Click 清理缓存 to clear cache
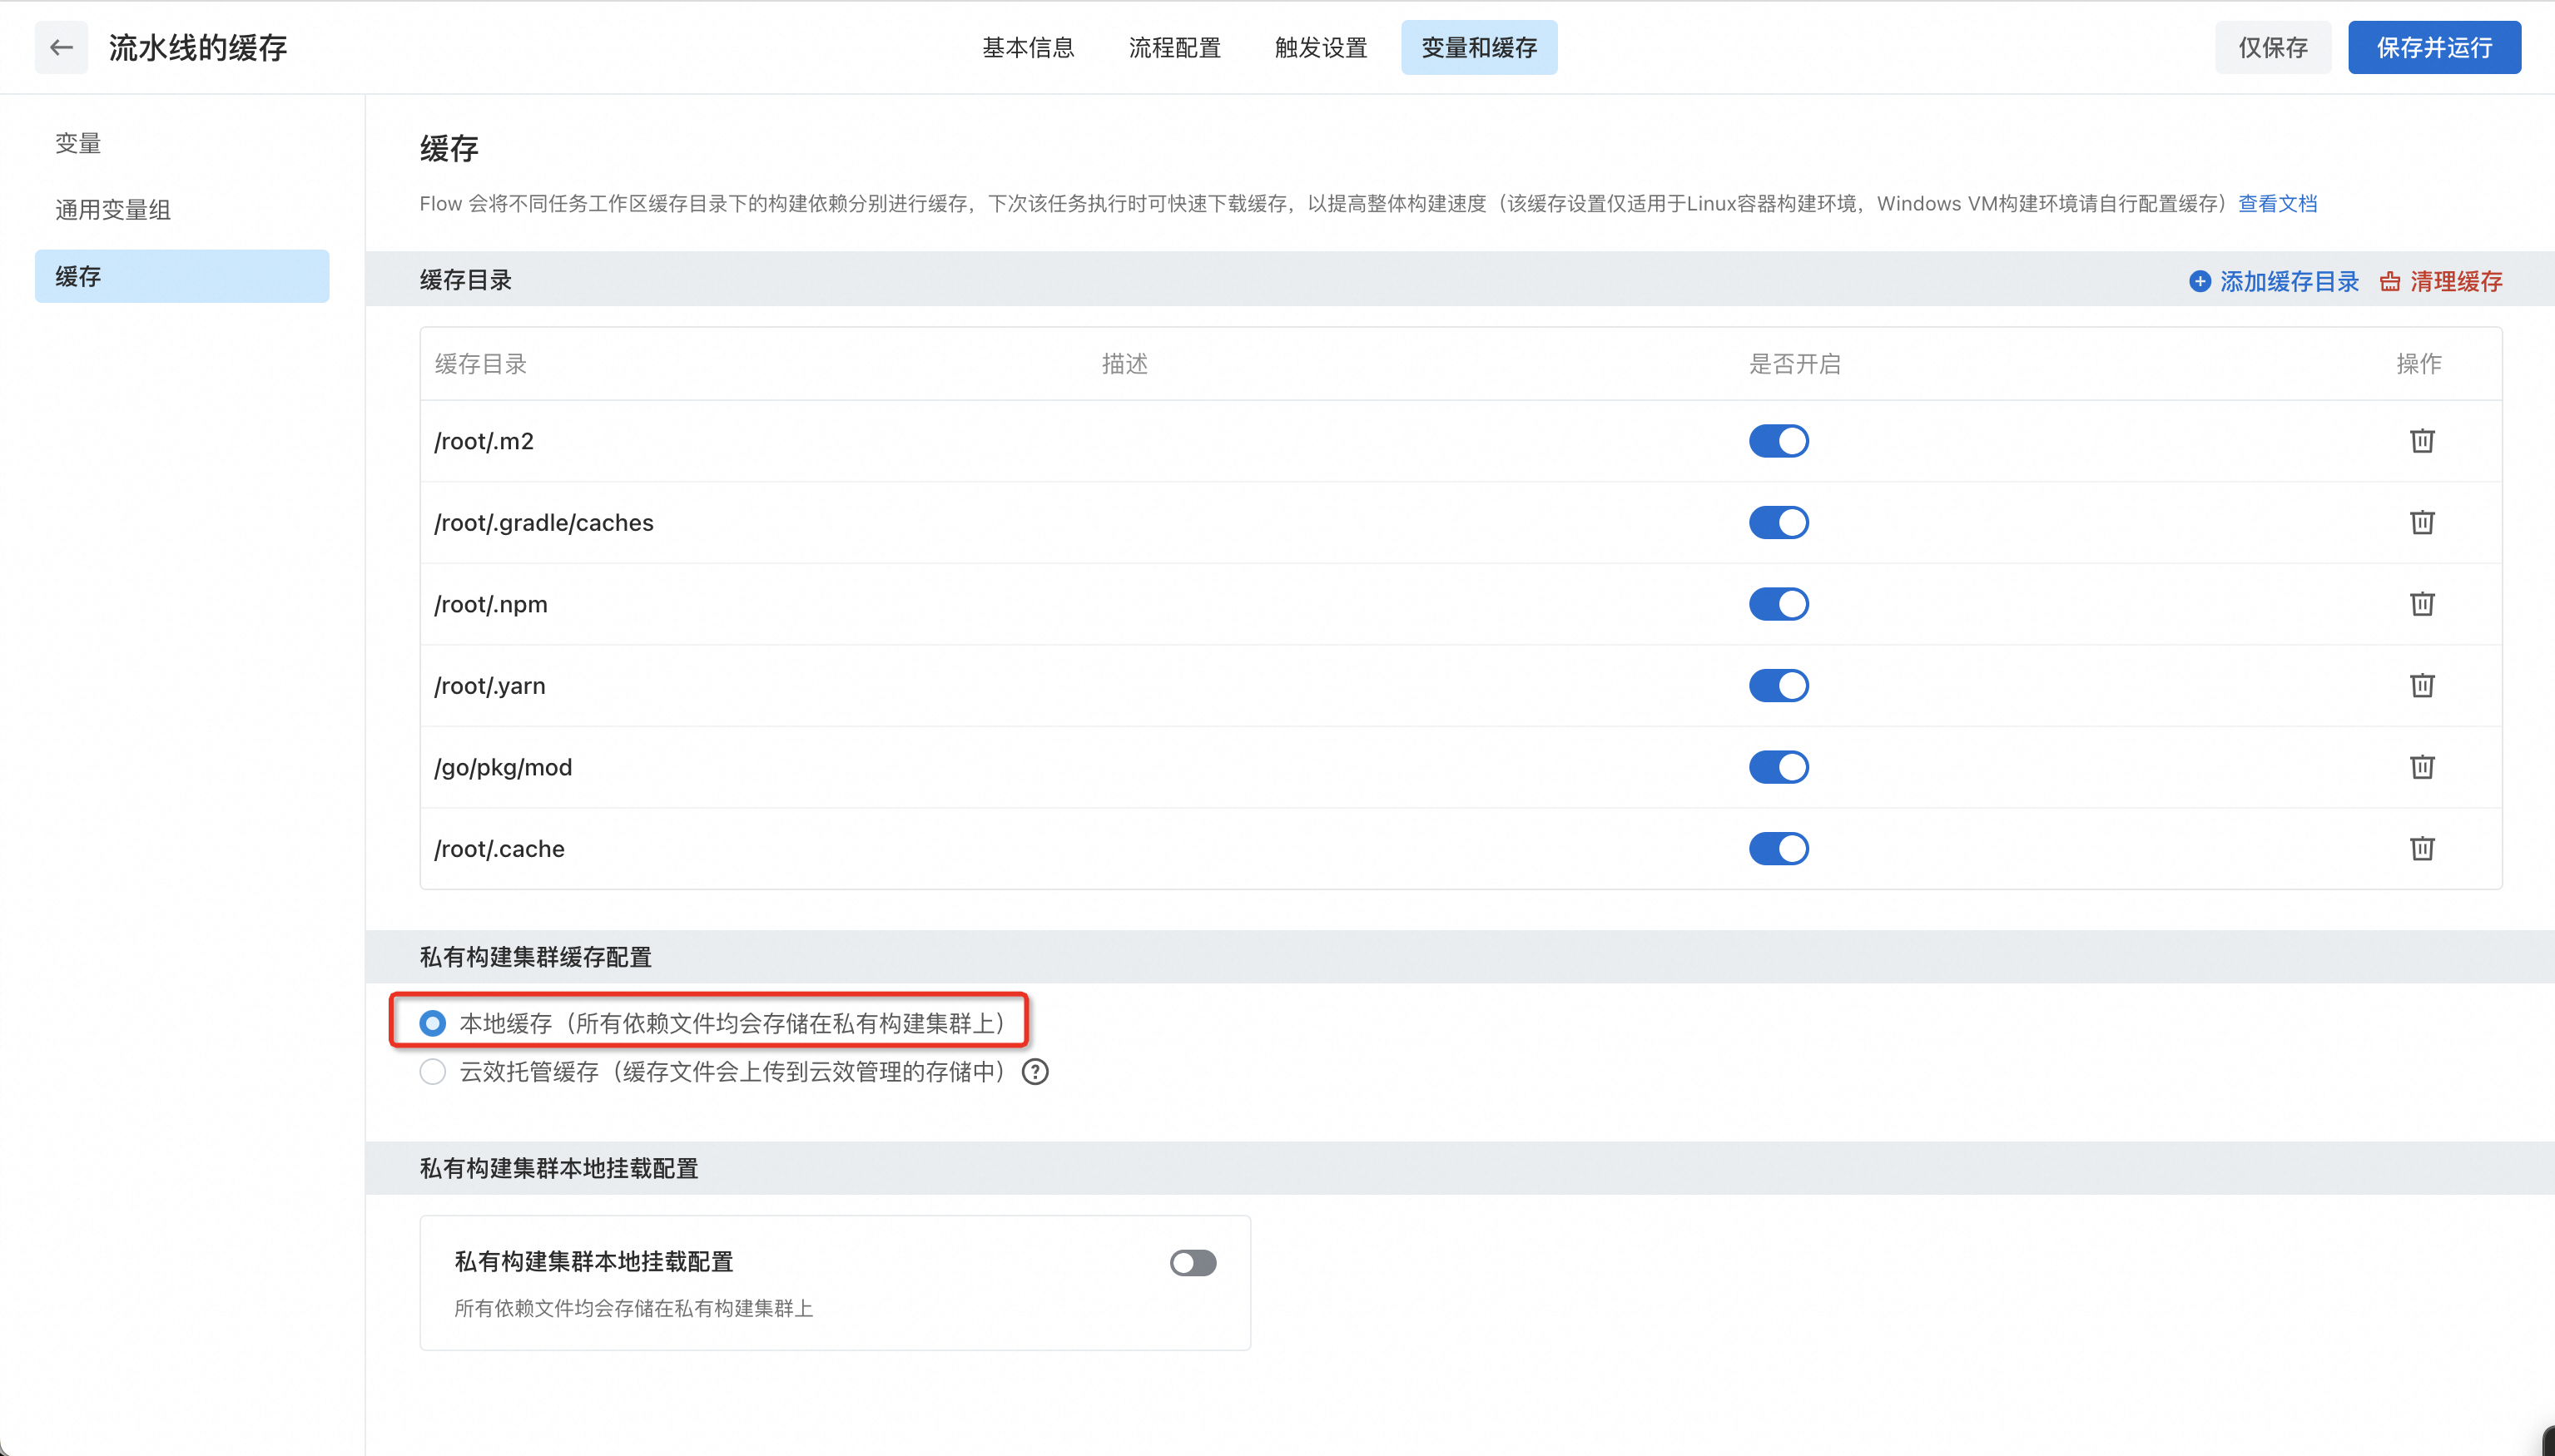The width and height of the screenshot is (2555, 1456). tap(2441, 281)
